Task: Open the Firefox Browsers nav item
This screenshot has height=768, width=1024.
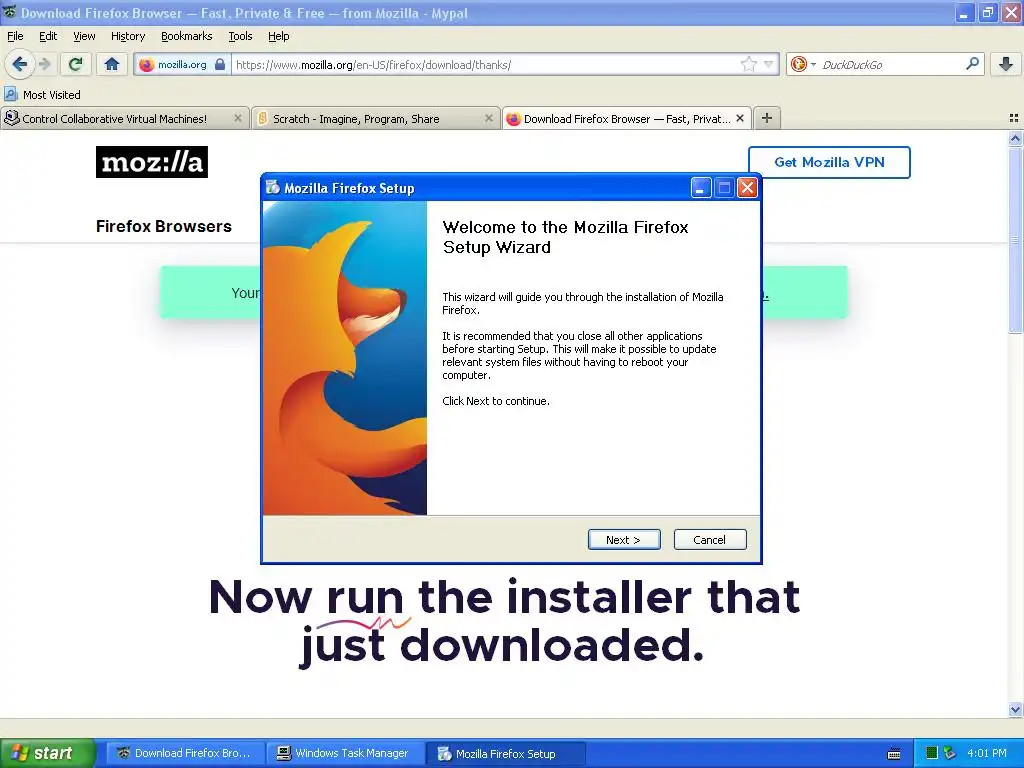Action: pyautogui.click(x=164, y=226)
